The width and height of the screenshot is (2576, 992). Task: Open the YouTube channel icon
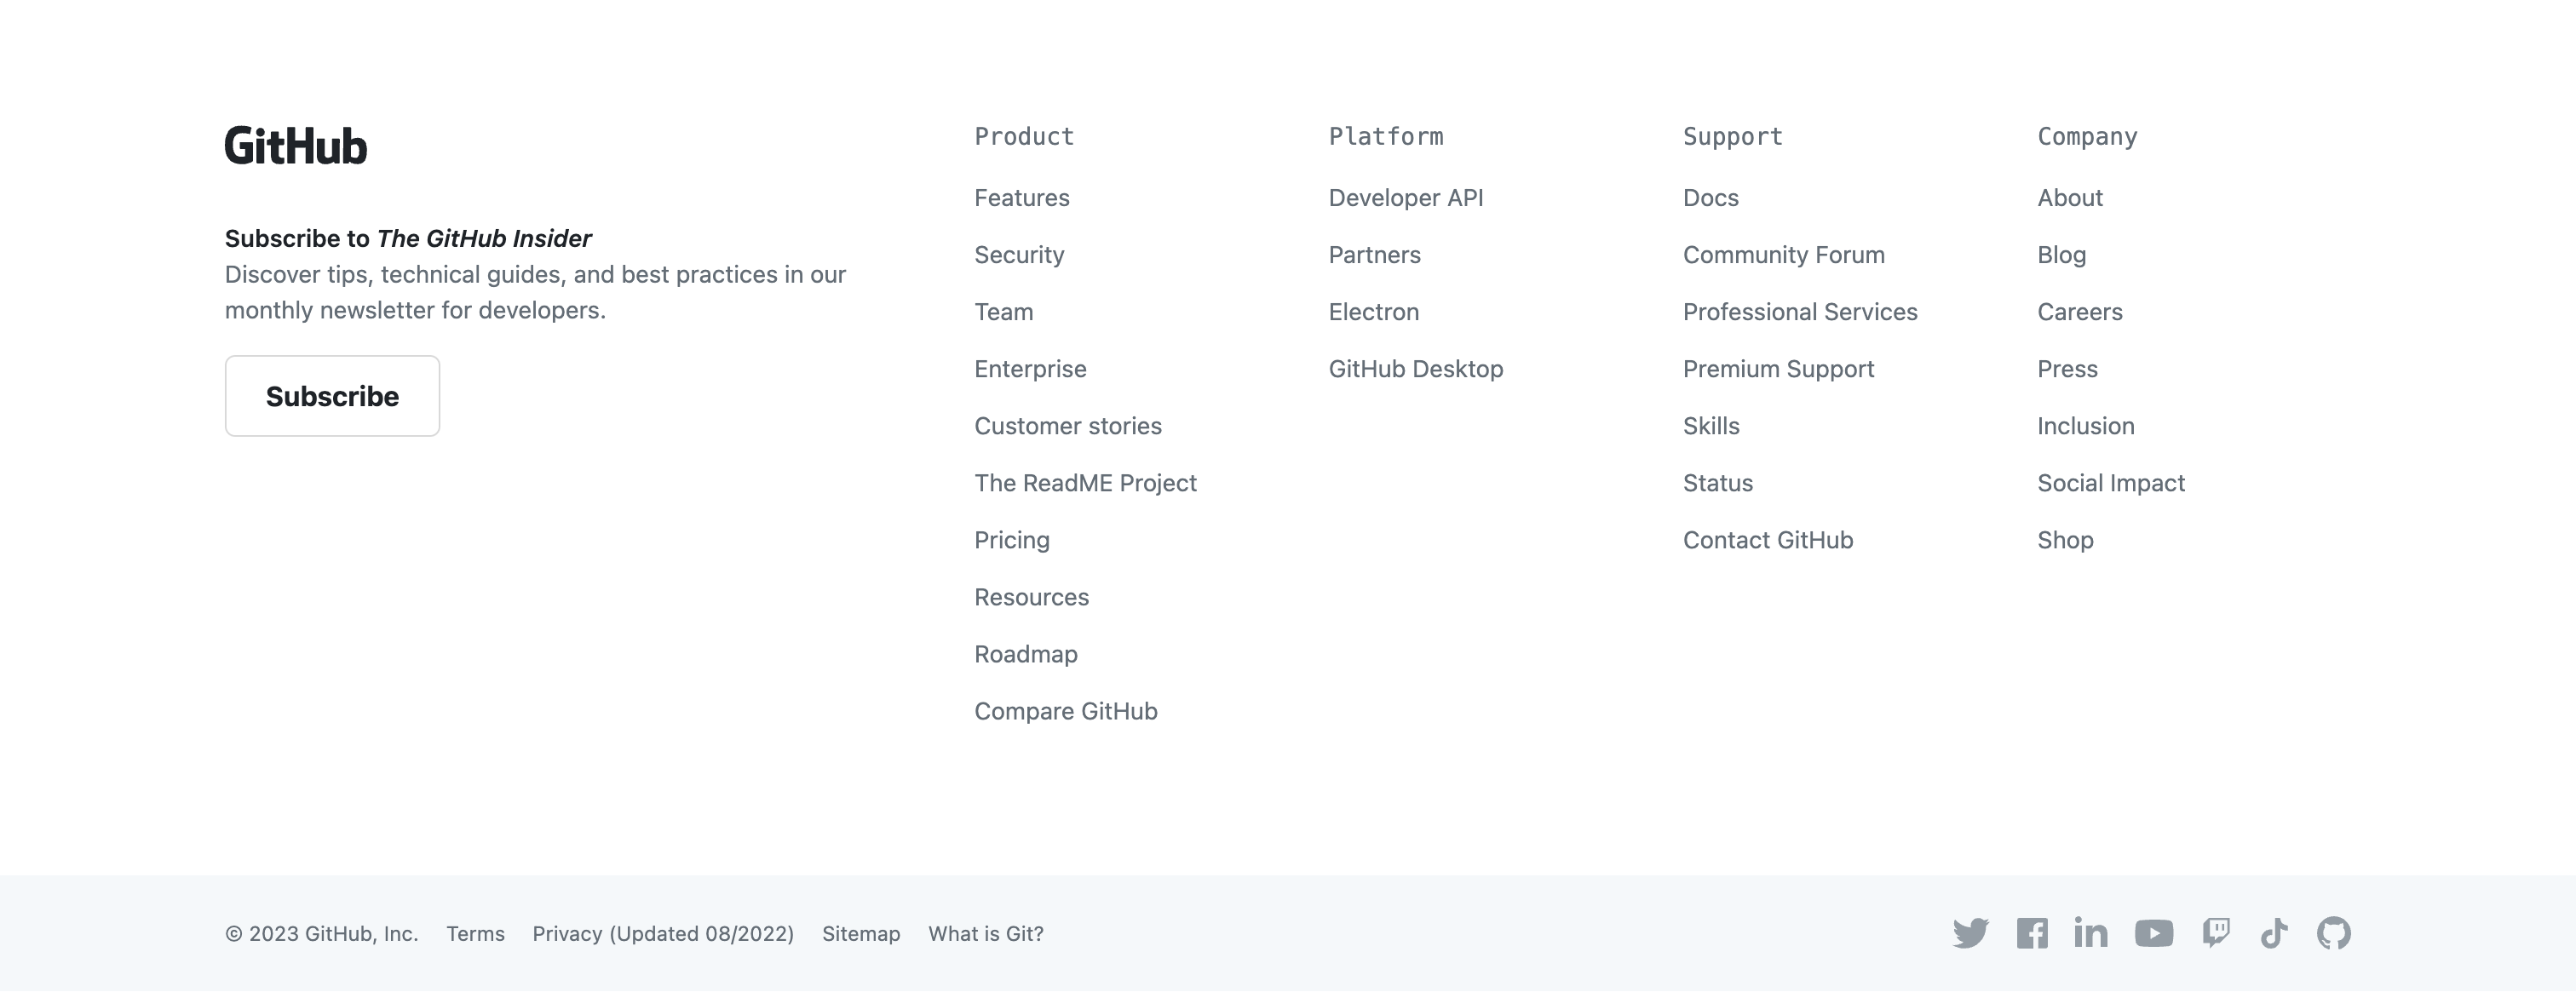point(2154,933)
